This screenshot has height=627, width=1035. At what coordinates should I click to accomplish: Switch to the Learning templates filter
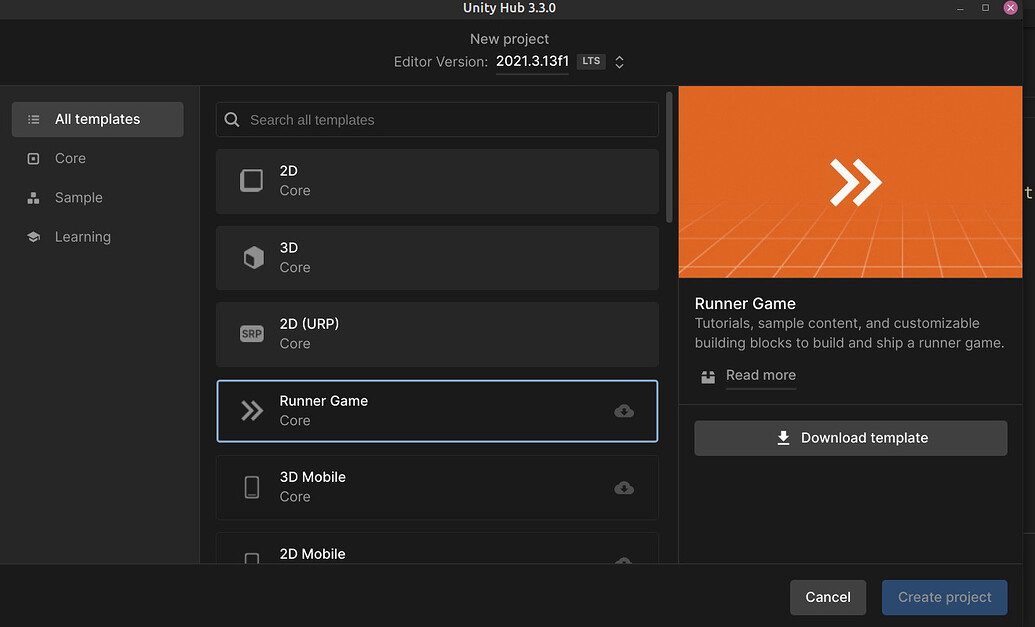pyautogui.click(x=82, y=236)
